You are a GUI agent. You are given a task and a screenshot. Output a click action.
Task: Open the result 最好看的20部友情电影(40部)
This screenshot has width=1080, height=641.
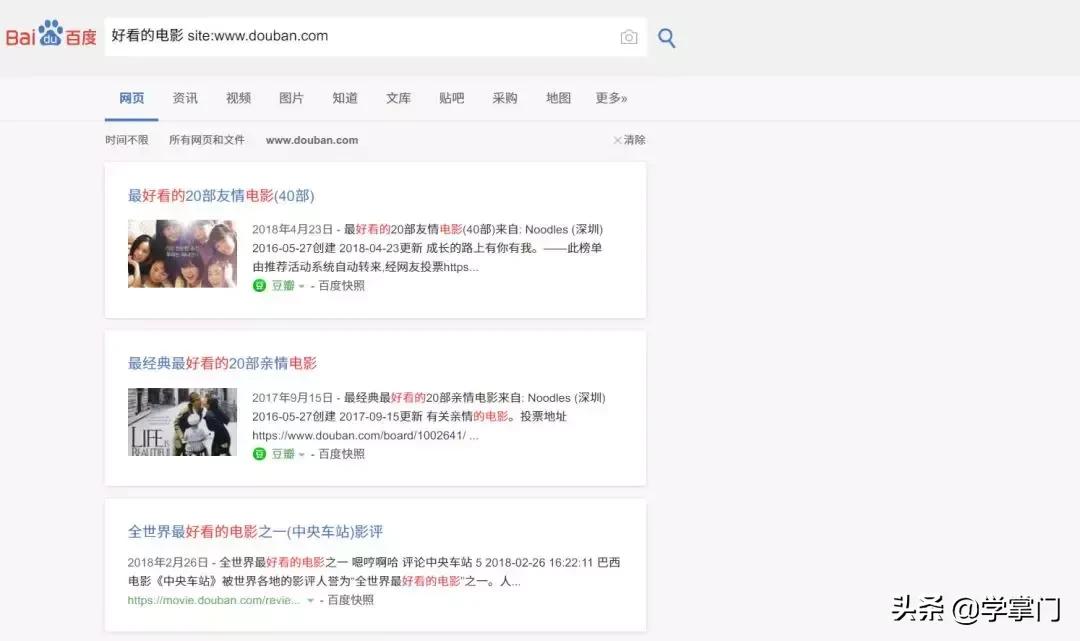point(221,196)
